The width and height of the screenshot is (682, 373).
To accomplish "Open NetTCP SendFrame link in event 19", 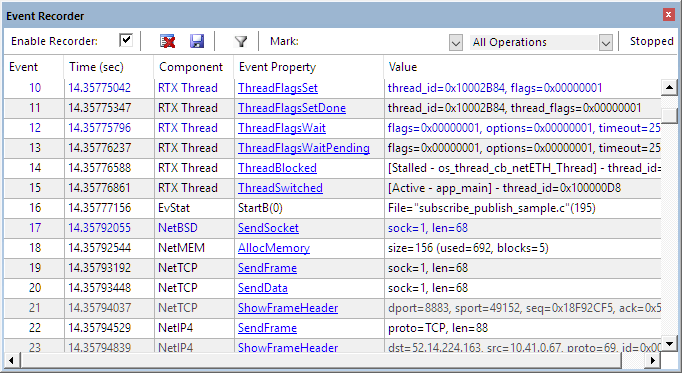I will pyautogui.click(x=267, y=268).
